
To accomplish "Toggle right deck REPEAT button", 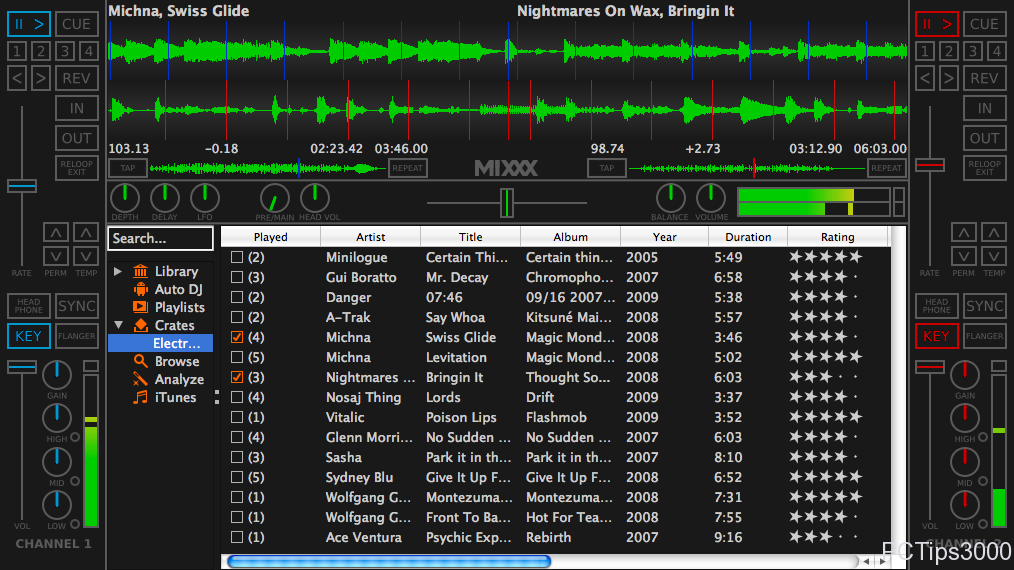I will [886, 168].
